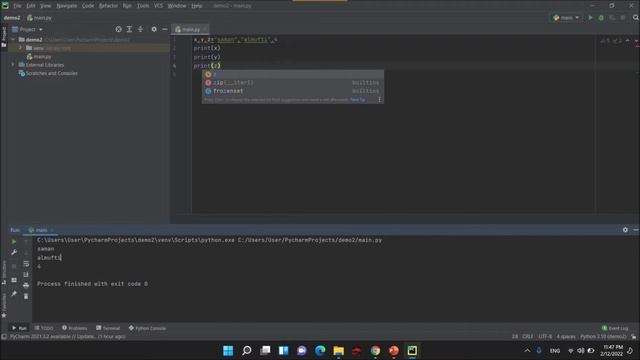Open the Run menu in the menu bar

tap(127, 6)
